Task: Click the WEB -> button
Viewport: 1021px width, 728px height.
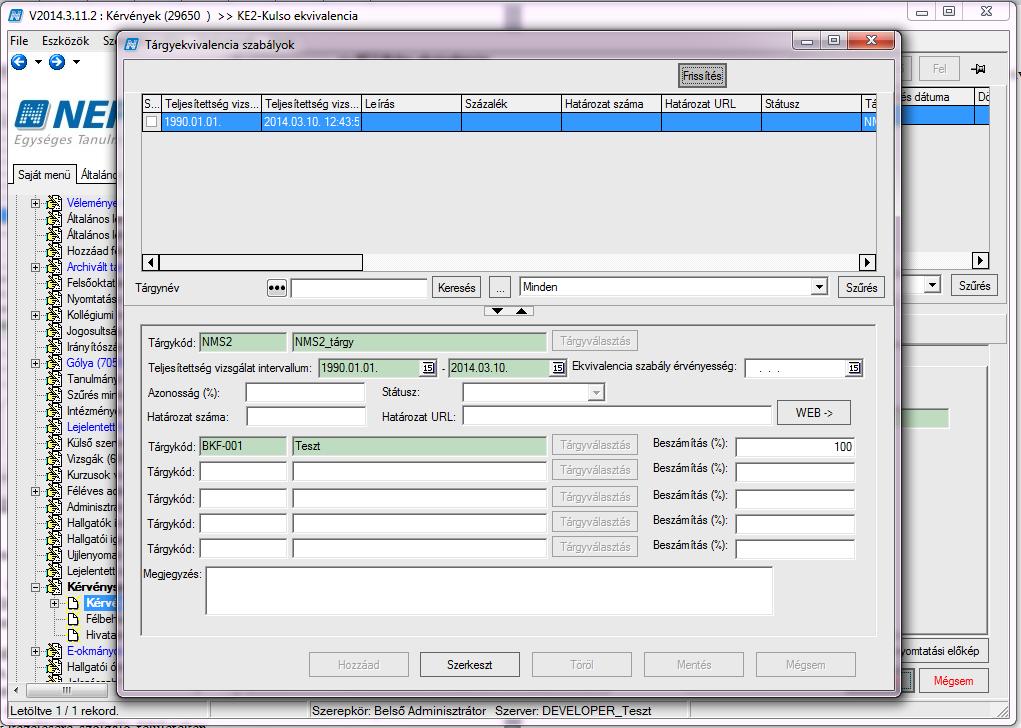Action: (x=814, y=413)
